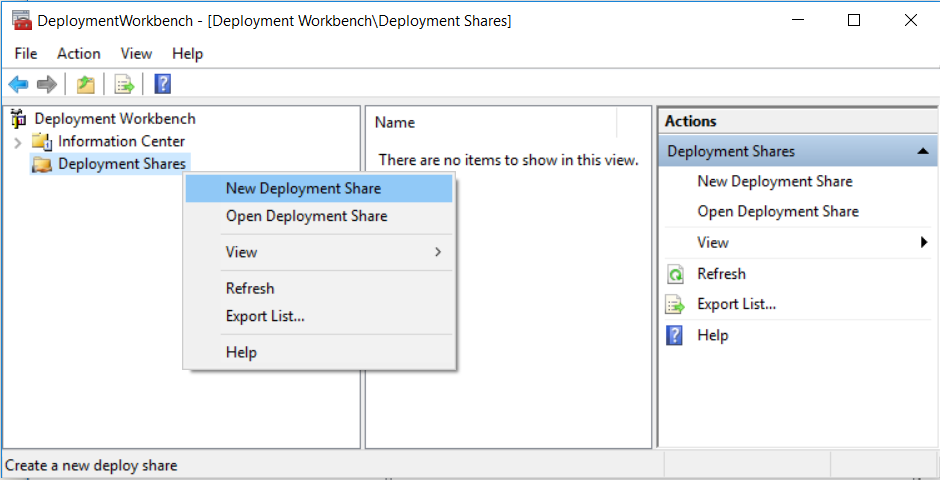Click 'There are no items to show' text
The height and width of the screenshot is (480, 940).
[x=508, y=160]
